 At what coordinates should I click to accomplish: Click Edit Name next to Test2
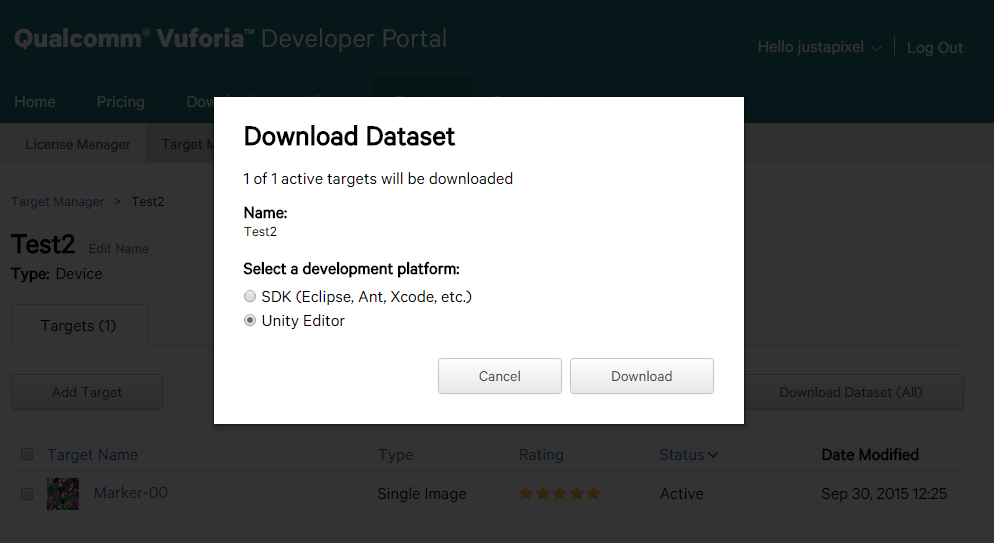pos(119,249)
